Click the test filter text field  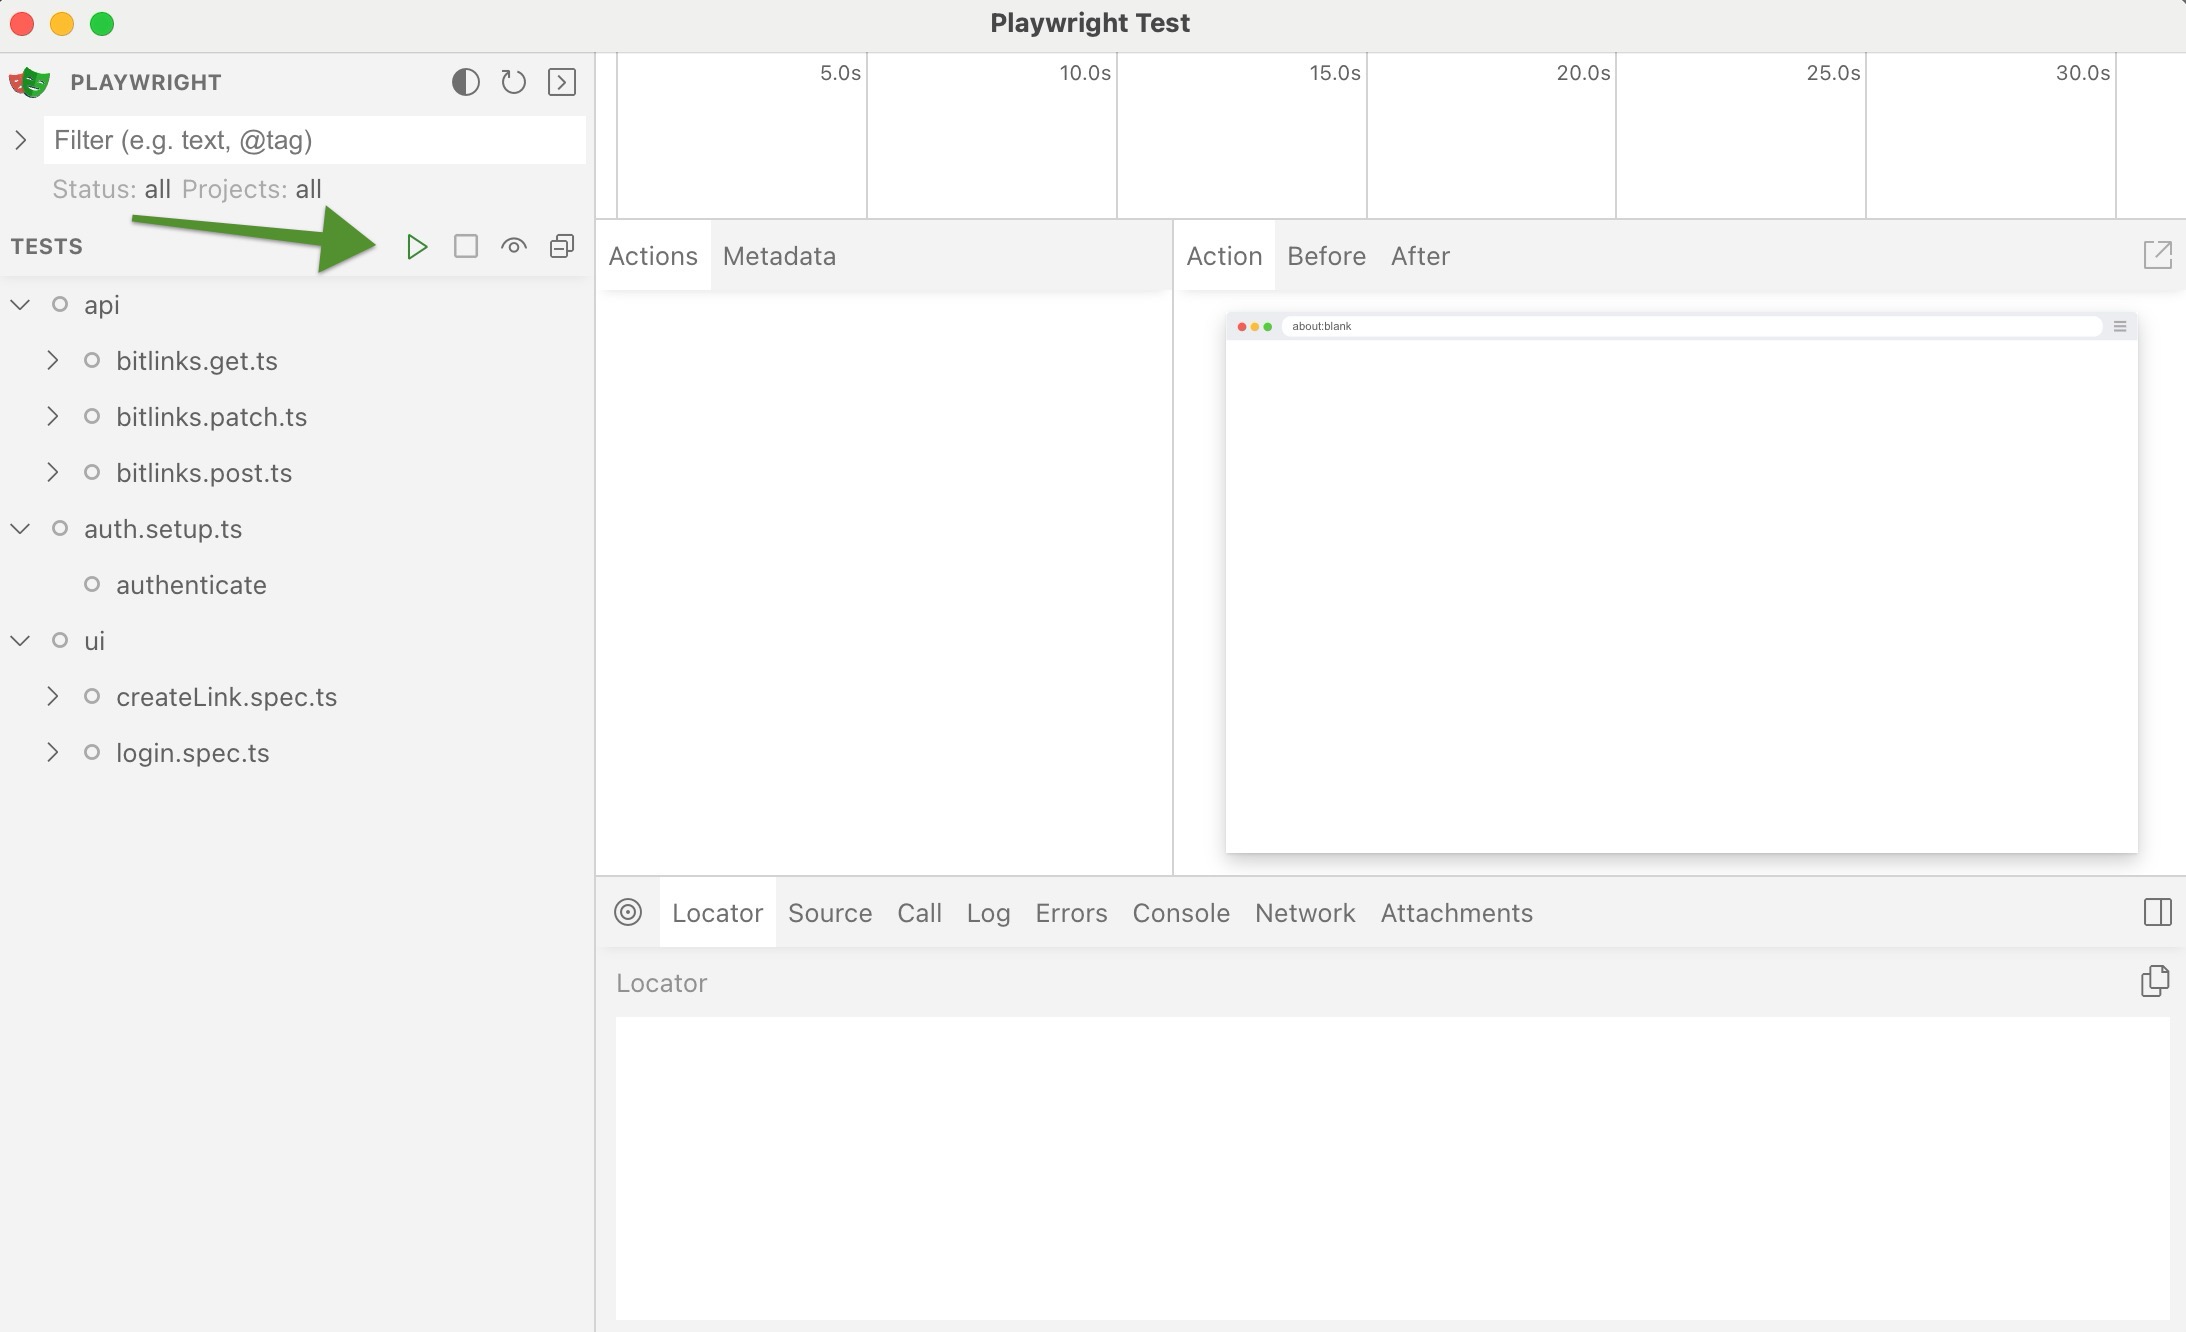(314, 140)
